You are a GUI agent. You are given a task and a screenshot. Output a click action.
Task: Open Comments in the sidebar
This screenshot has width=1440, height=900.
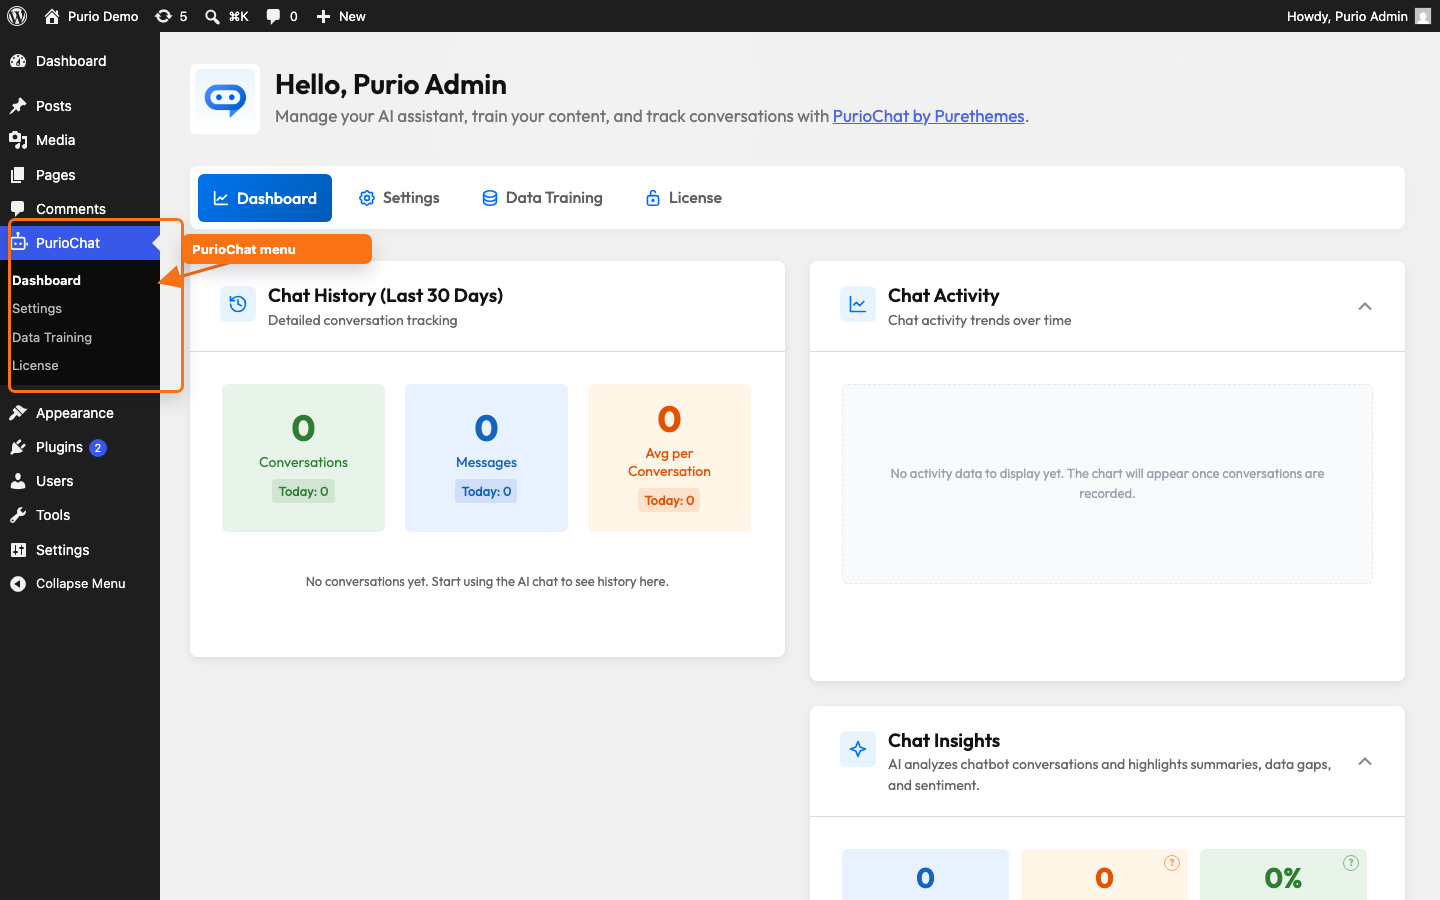[80, 209]
